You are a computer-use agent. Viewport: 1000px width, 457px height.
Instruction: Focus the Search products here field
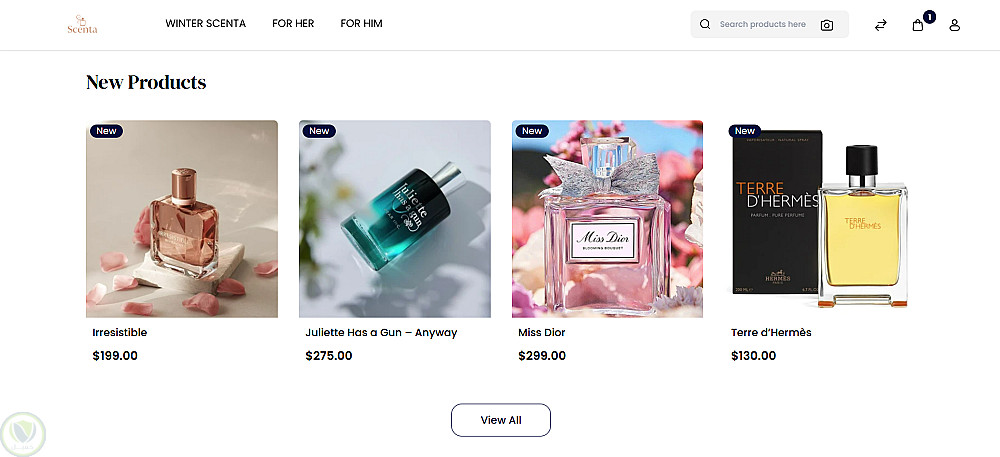[763, 24]
